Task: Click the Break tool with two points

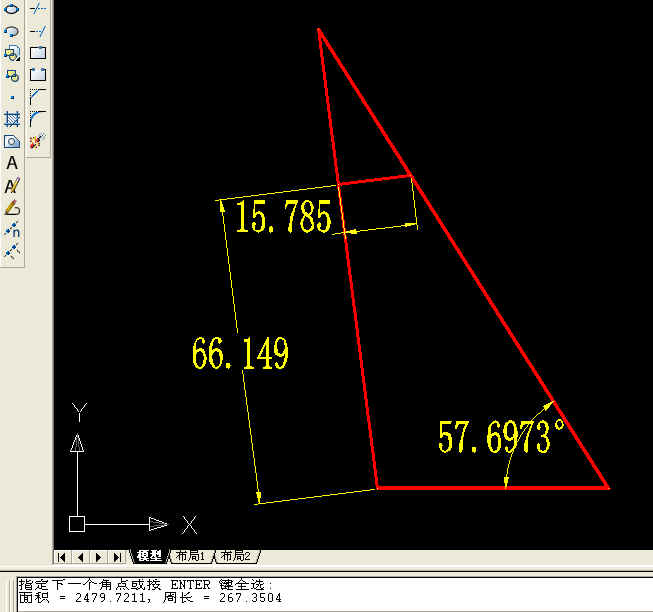Action: tap(38, 75)
